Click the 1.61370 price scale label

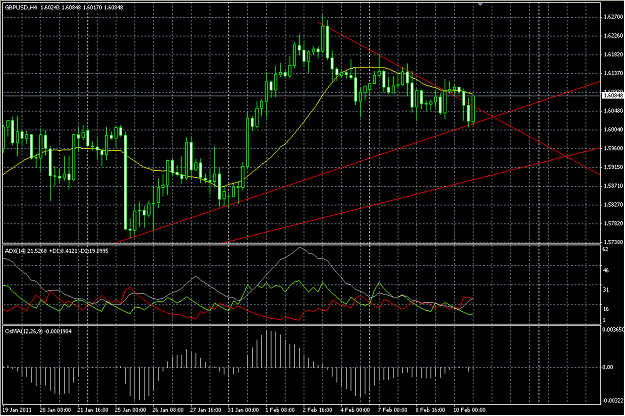[613, 73]
